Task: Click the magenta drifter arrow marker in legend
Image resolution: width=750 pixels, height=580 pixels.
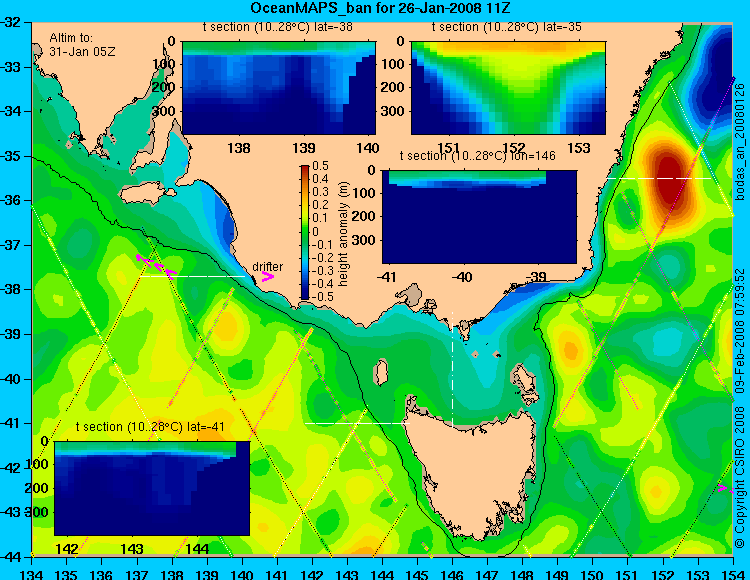Action: (267, 277)
